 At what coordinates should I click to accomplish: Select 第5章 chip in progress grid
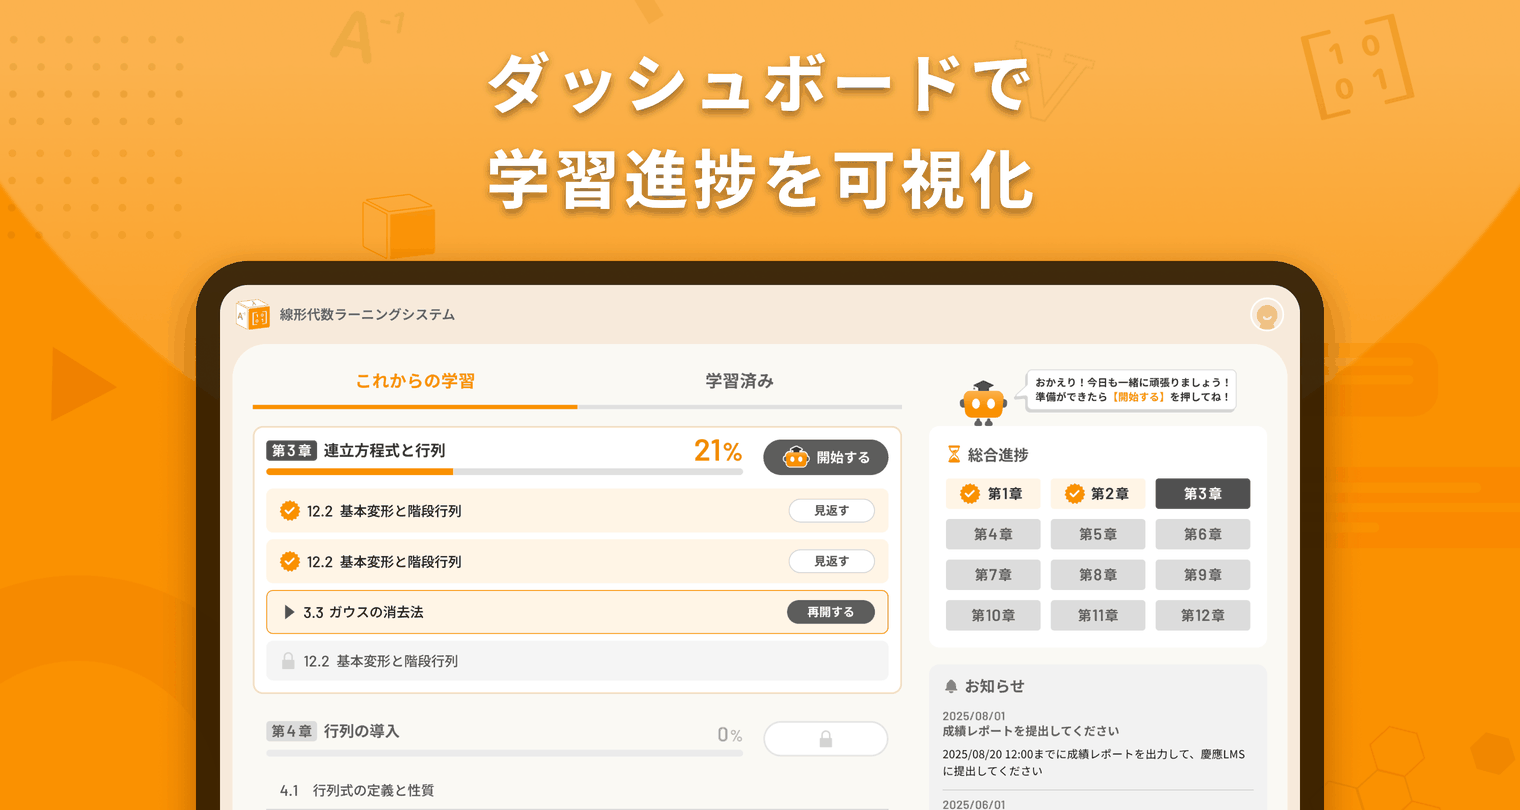(x=1098, y=534)
